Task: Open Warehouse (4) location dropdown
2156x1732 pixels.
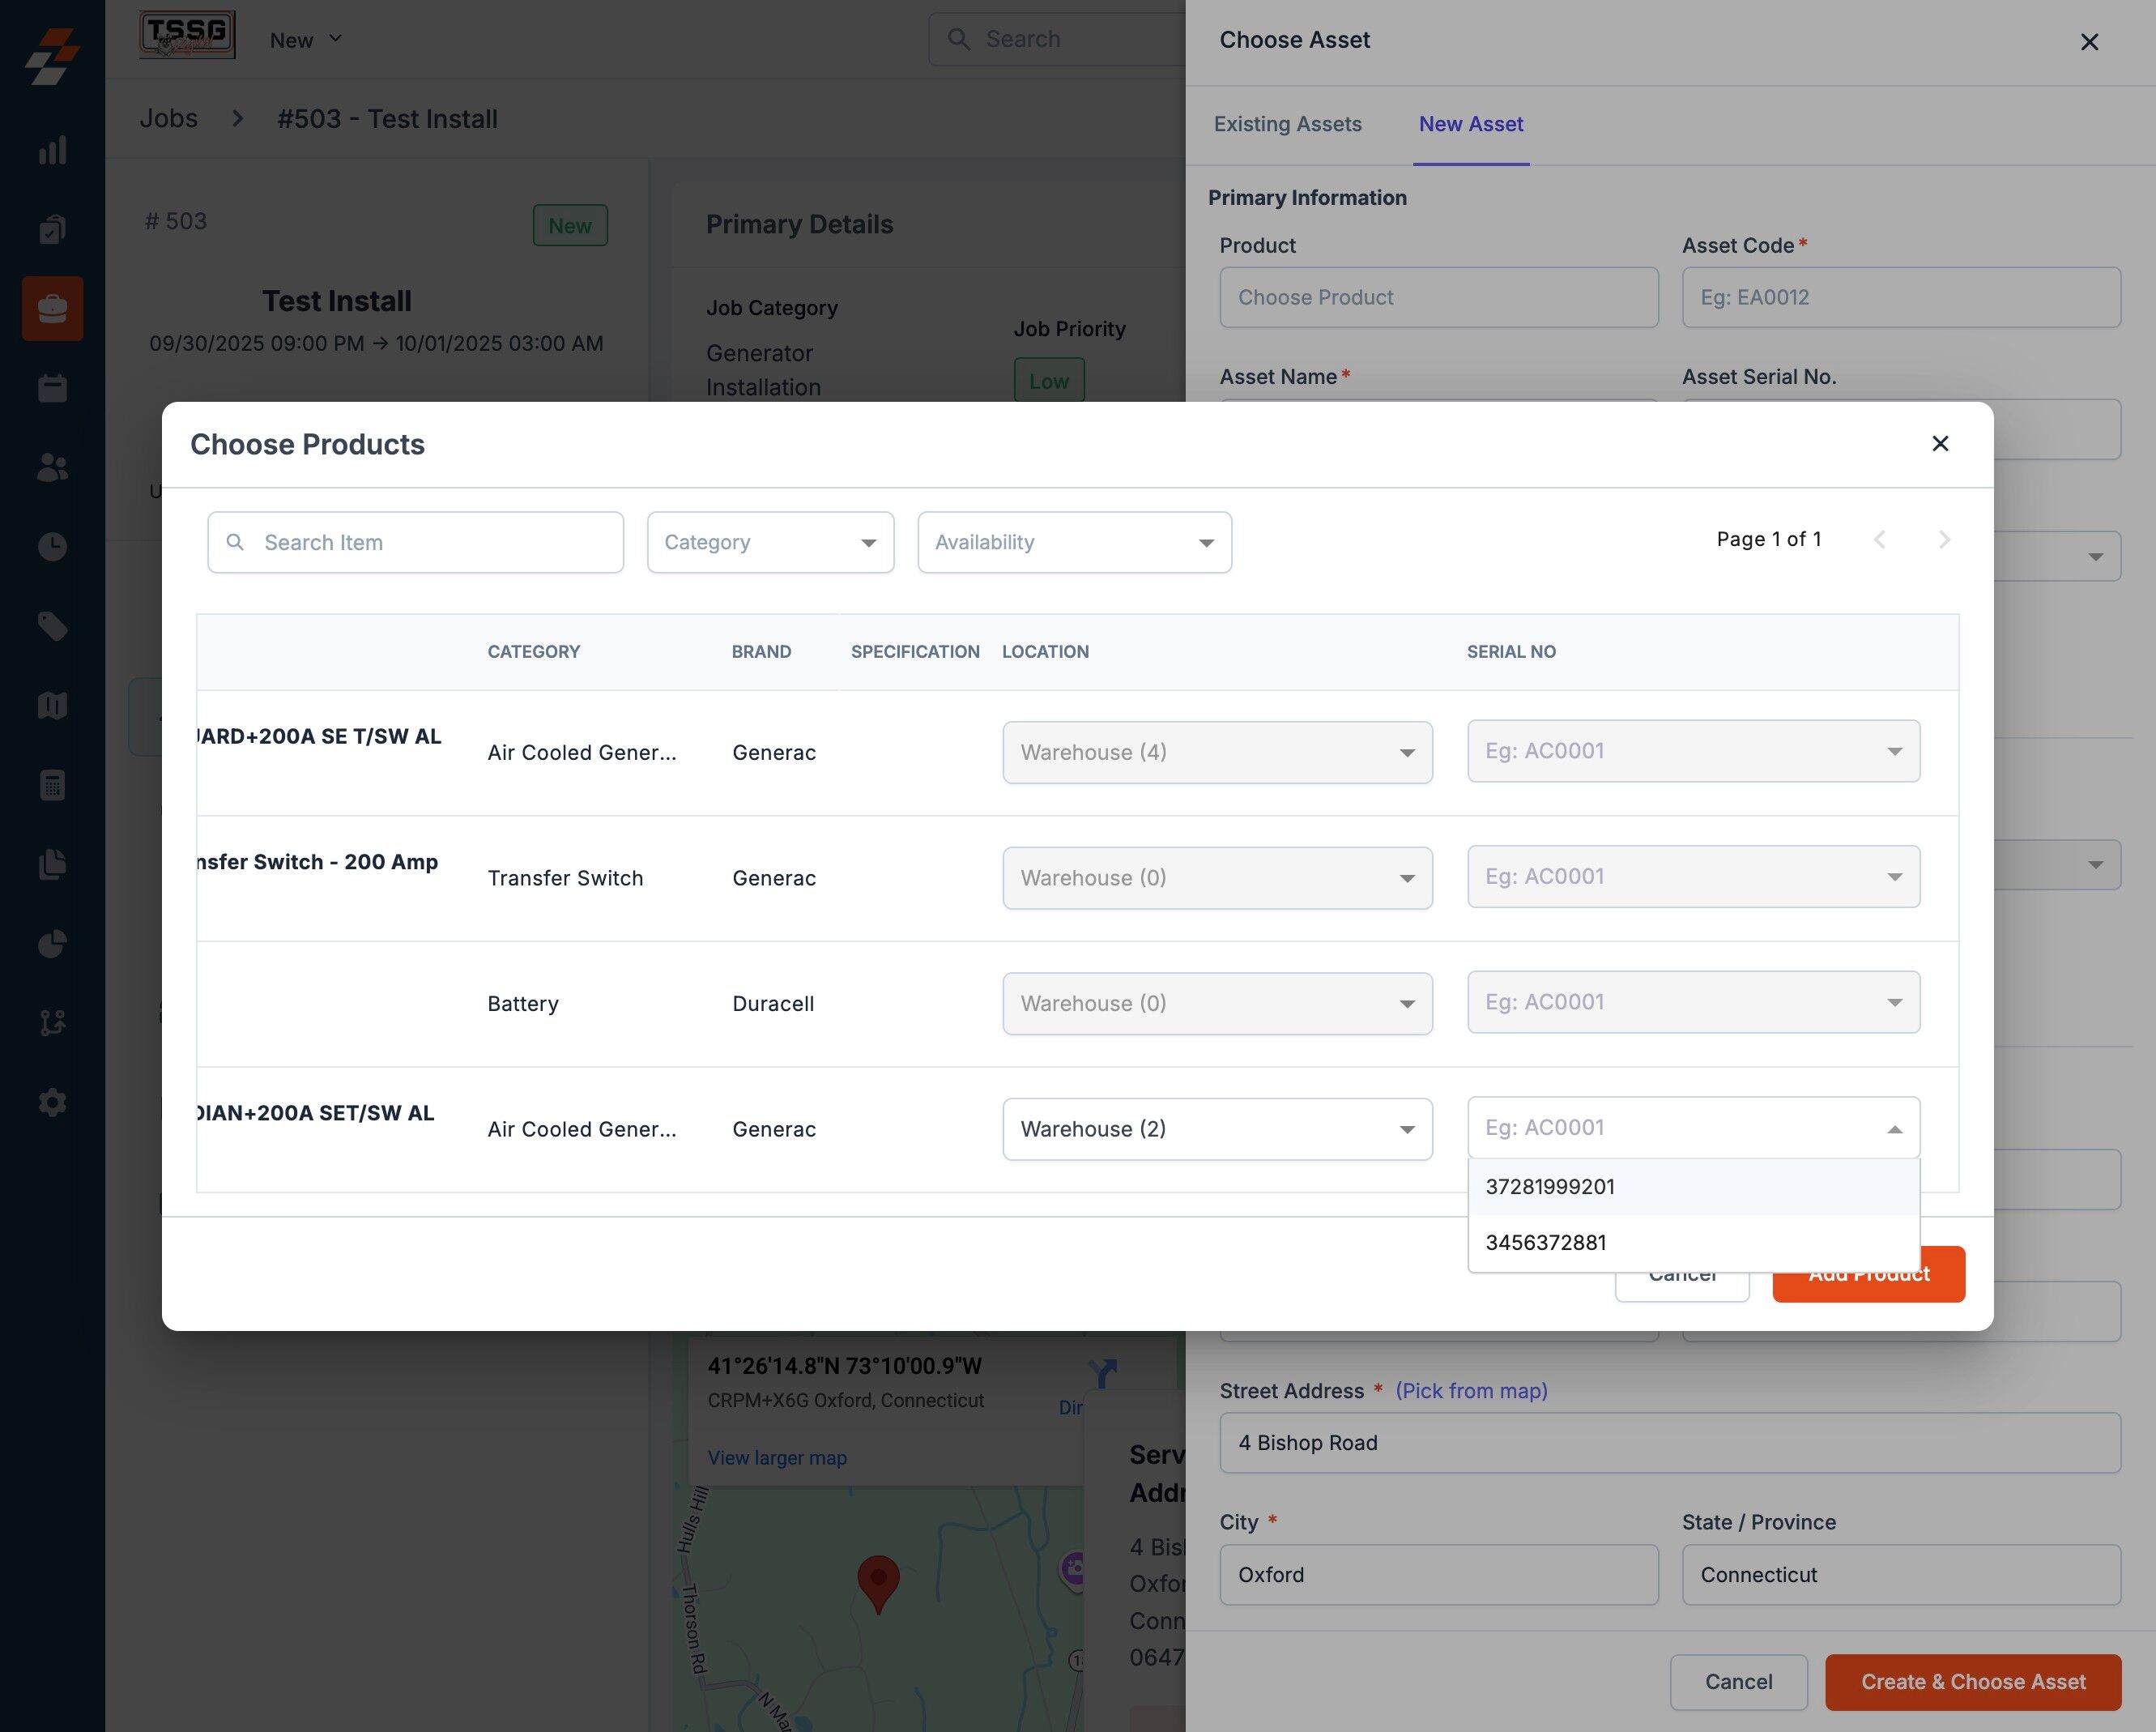Action: pyautogui.click(x=1217, y=752)
